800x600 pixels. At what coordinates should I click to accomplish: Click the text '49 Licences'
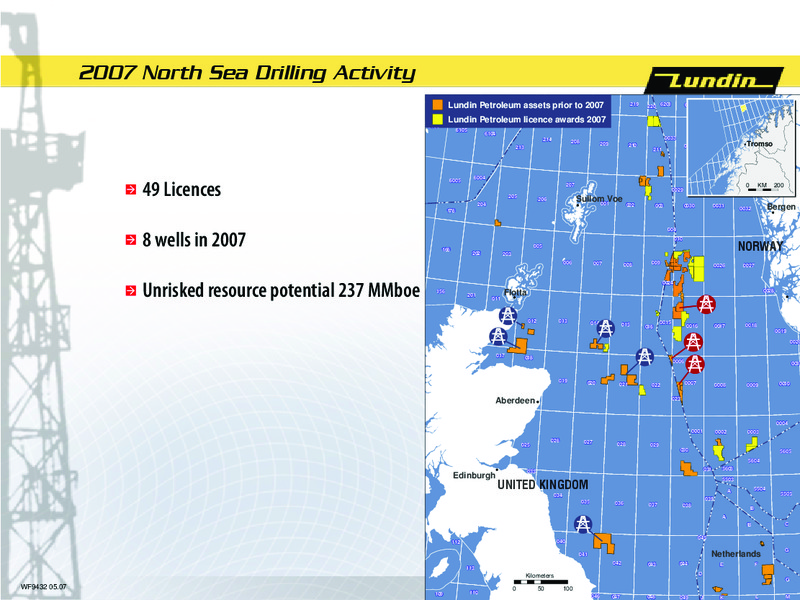182,190
